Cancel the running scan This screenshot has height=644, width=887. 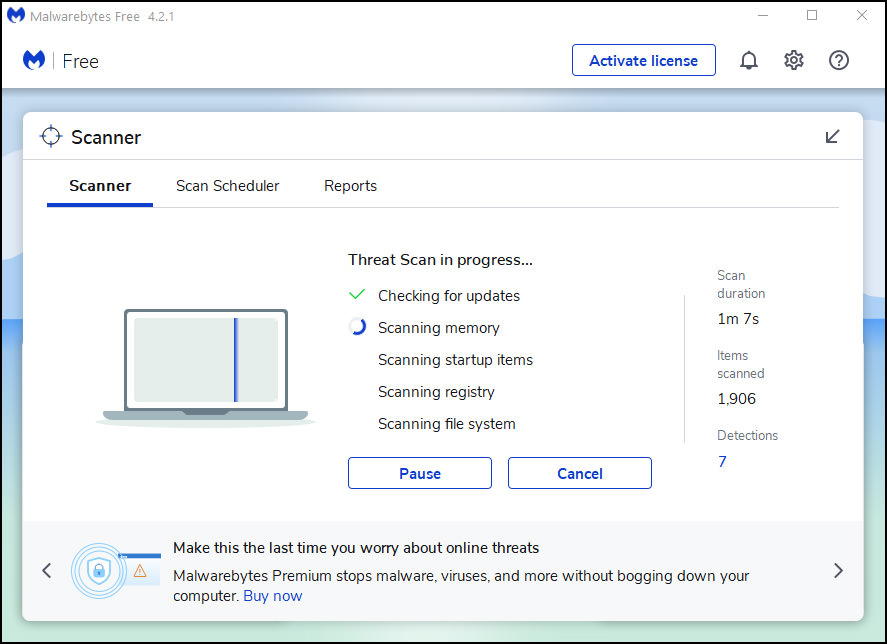[579, 472]
